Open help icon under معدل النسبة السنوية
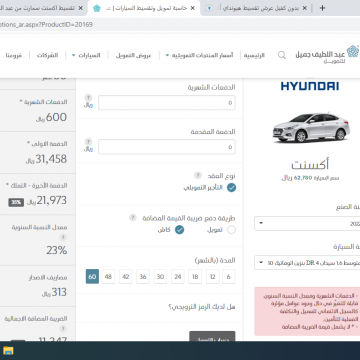This screenshot has height=360, width=360. click(63, 237)
